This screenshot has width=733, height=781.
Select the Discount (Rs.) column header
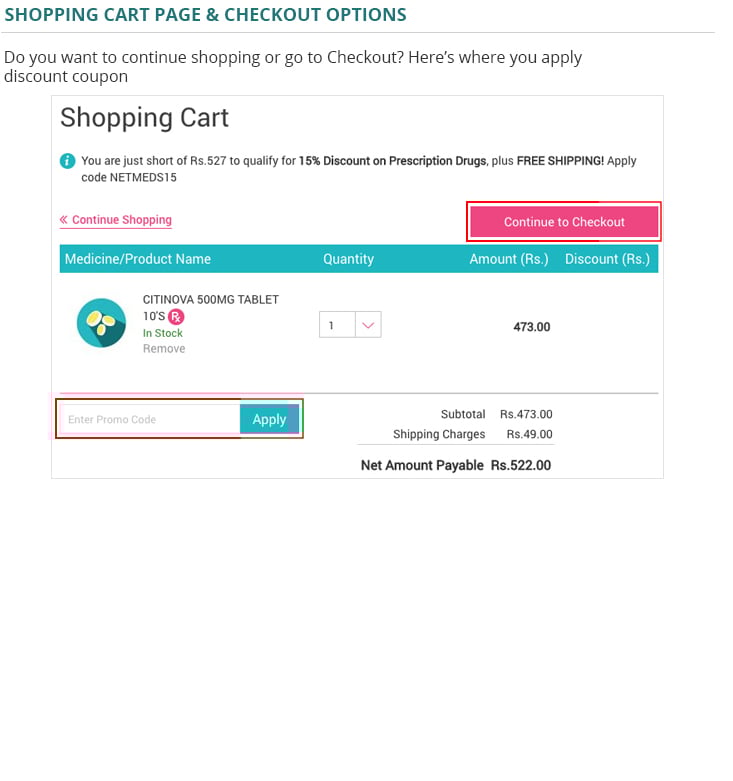point(607,259)
